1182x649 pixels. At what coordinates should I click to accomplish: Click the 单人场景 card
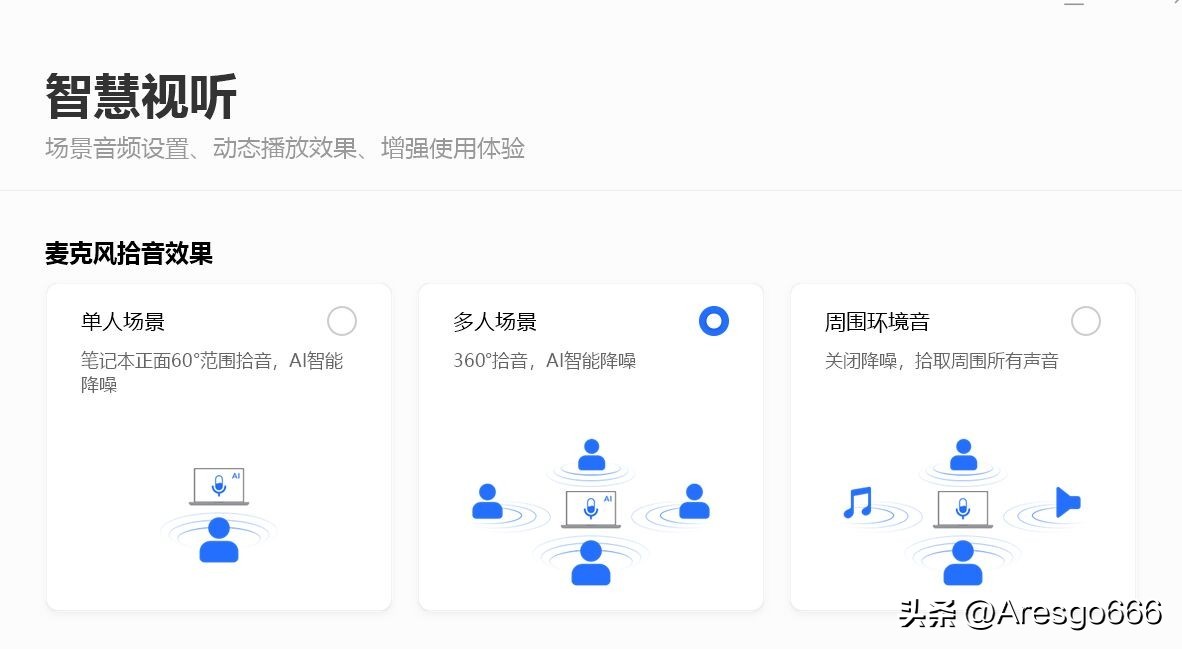(x=219, y=445)
